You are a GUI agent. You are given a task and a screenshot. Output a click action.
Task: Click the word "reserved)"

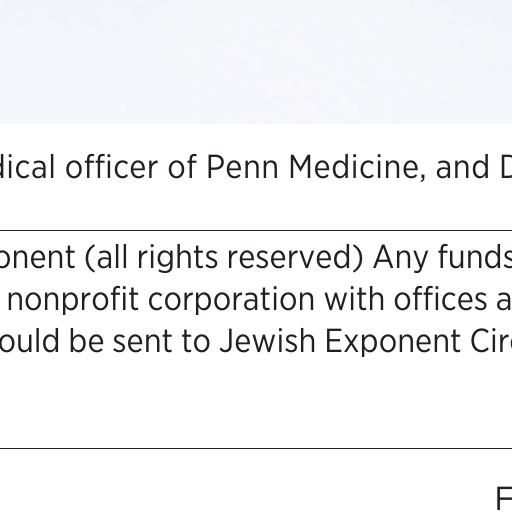click(295, 258)
